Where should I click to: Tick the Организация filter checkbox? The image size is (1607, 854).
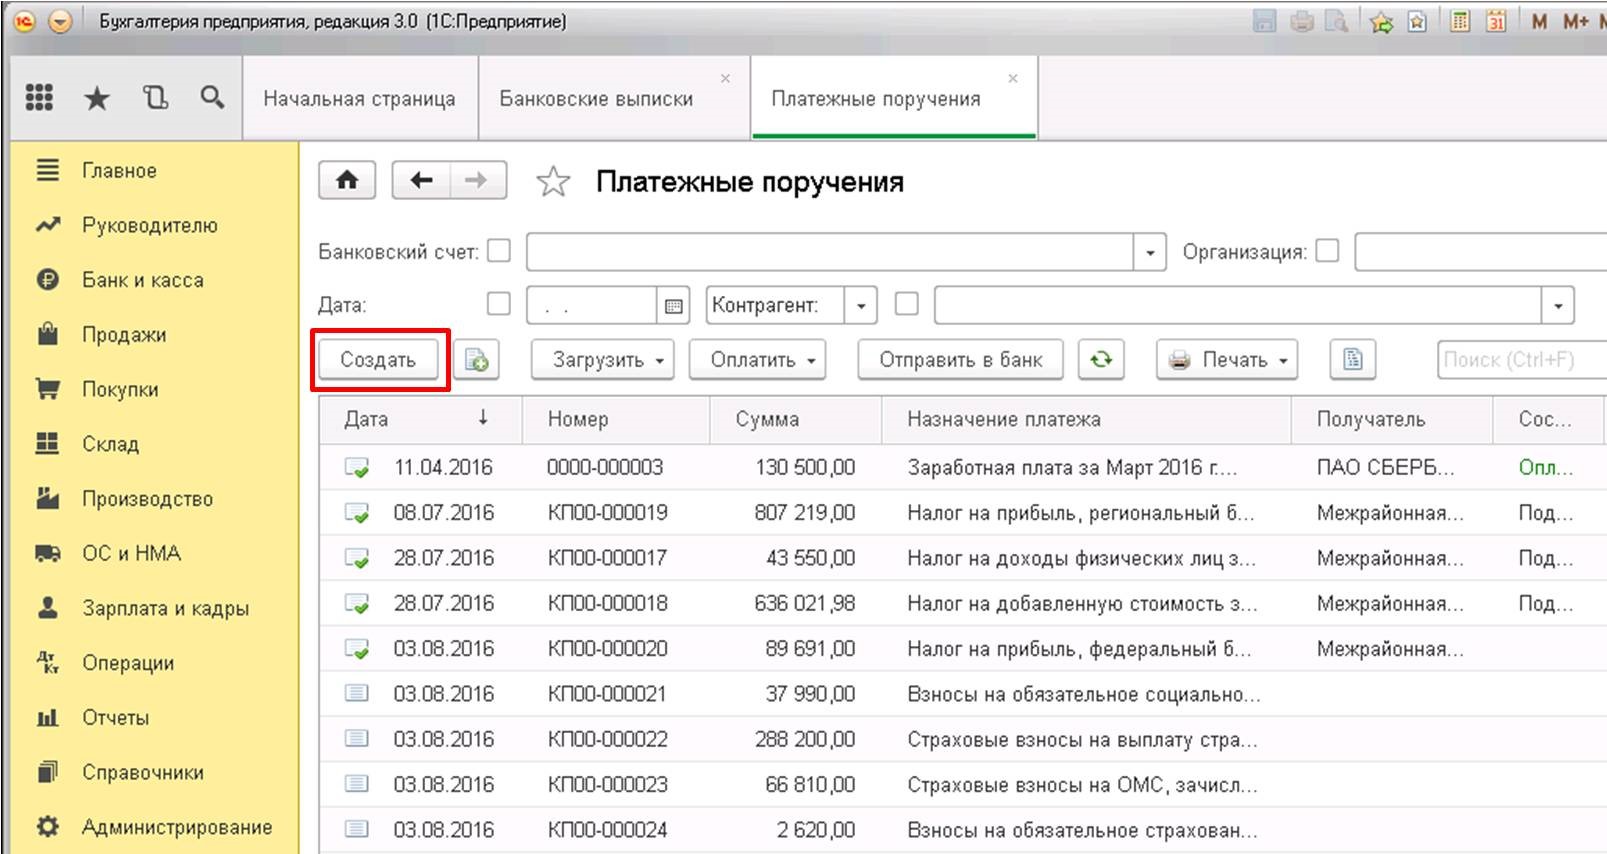pos(1327,251)
